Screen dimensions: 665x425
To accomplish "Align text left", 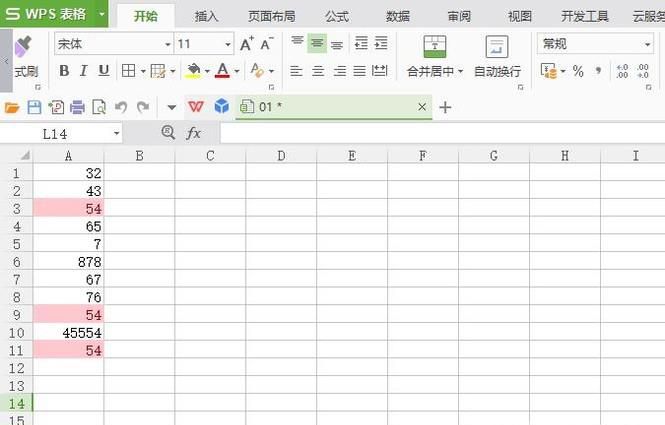I will coord(296,71).
